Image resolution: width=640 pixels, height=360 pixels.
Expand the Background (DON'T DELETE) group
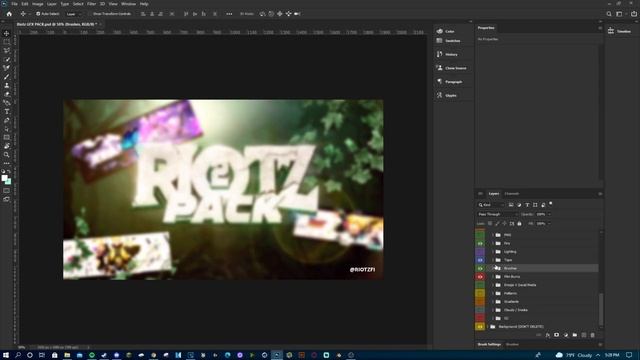click(x=488, y=327)
